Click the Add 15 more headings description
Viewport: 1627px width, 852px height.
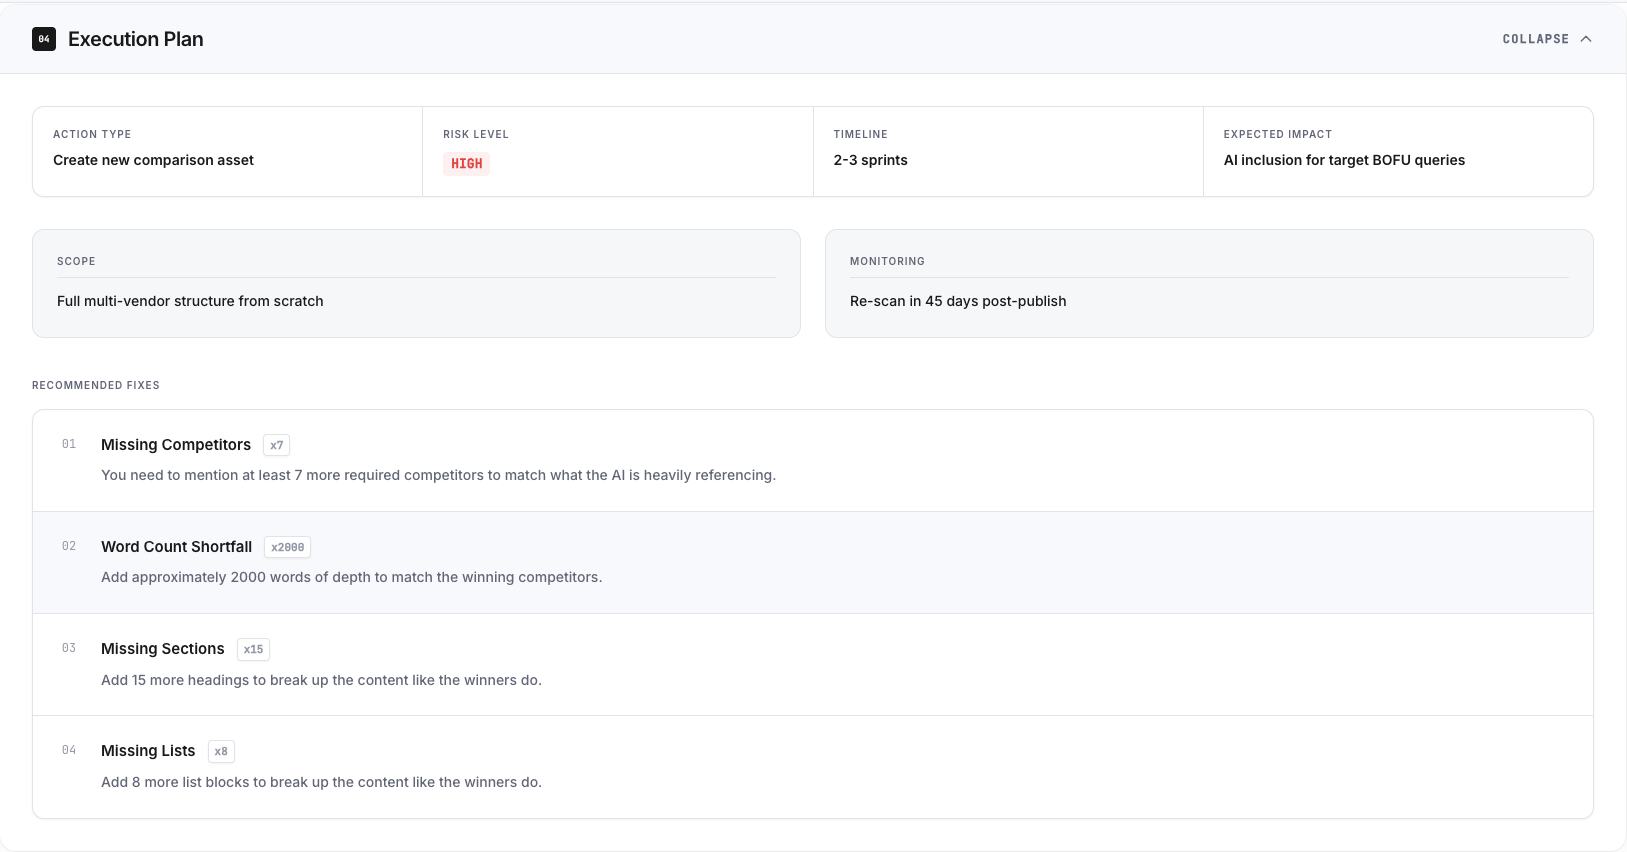point(321,680)
